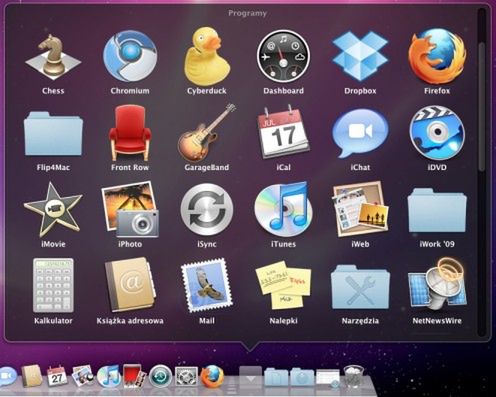Click the iTunes icon in the Dock
Screen dimensions: 496x397
click(x=108, y=376)
